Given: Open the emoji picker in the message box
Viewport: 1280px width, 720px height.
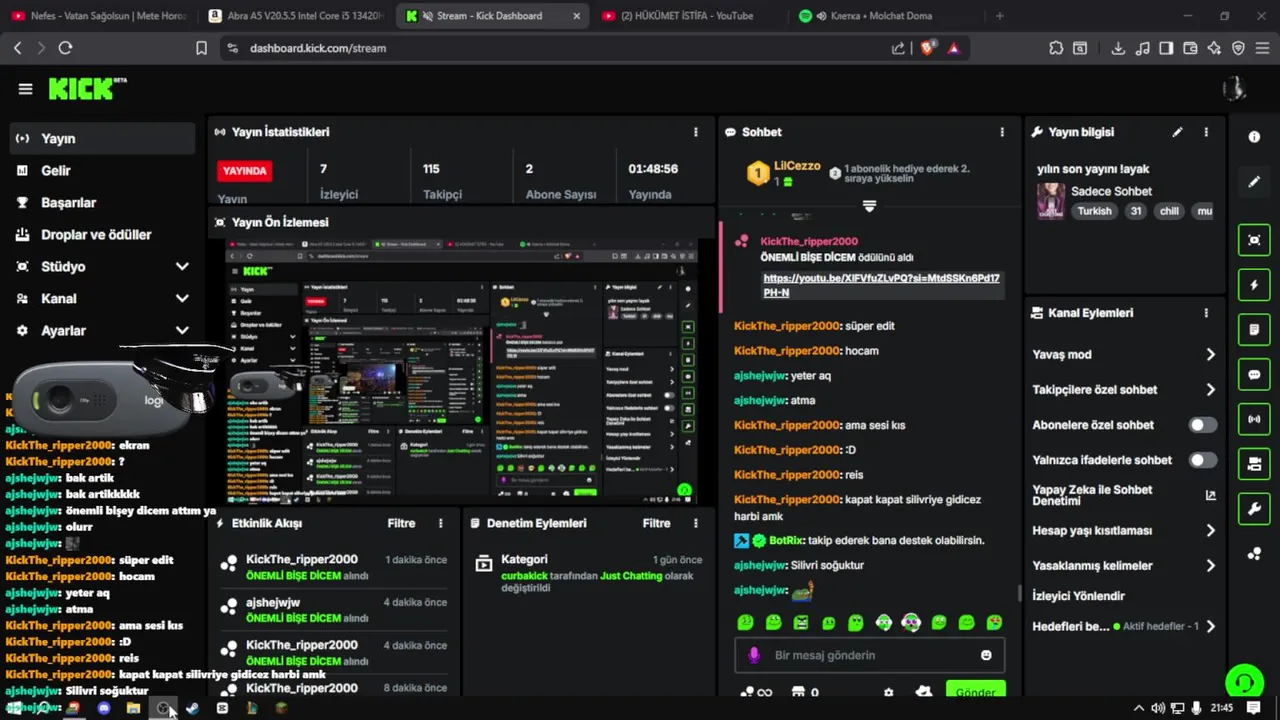Looking at the screenshot, I should (986, 655).
